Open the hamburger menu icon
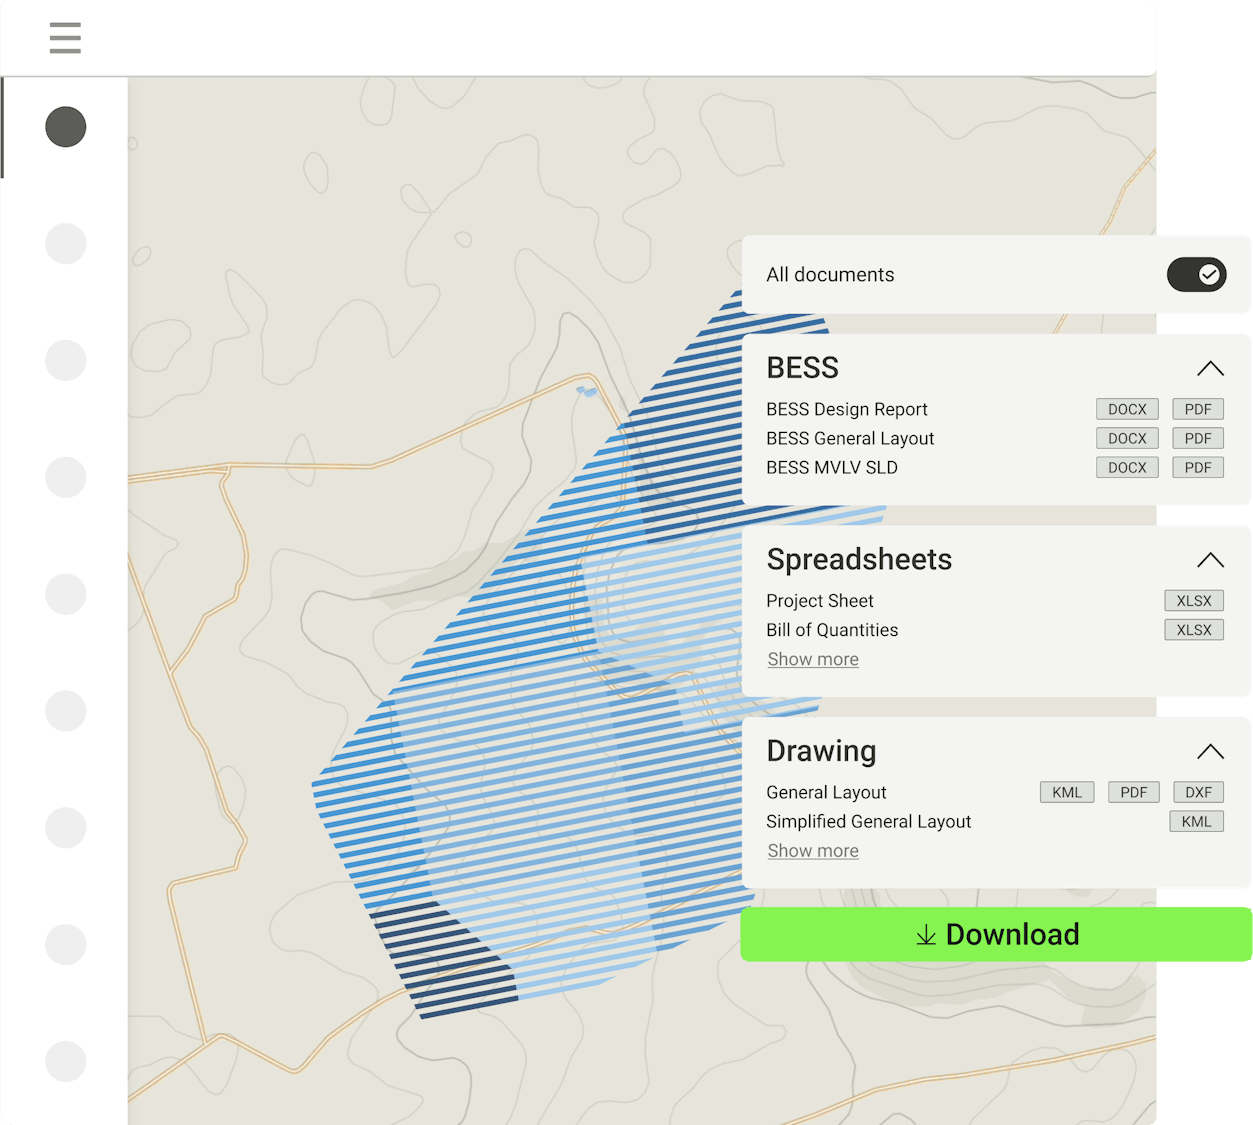This screenshot has height=1125, width=1253. point(65,38)
